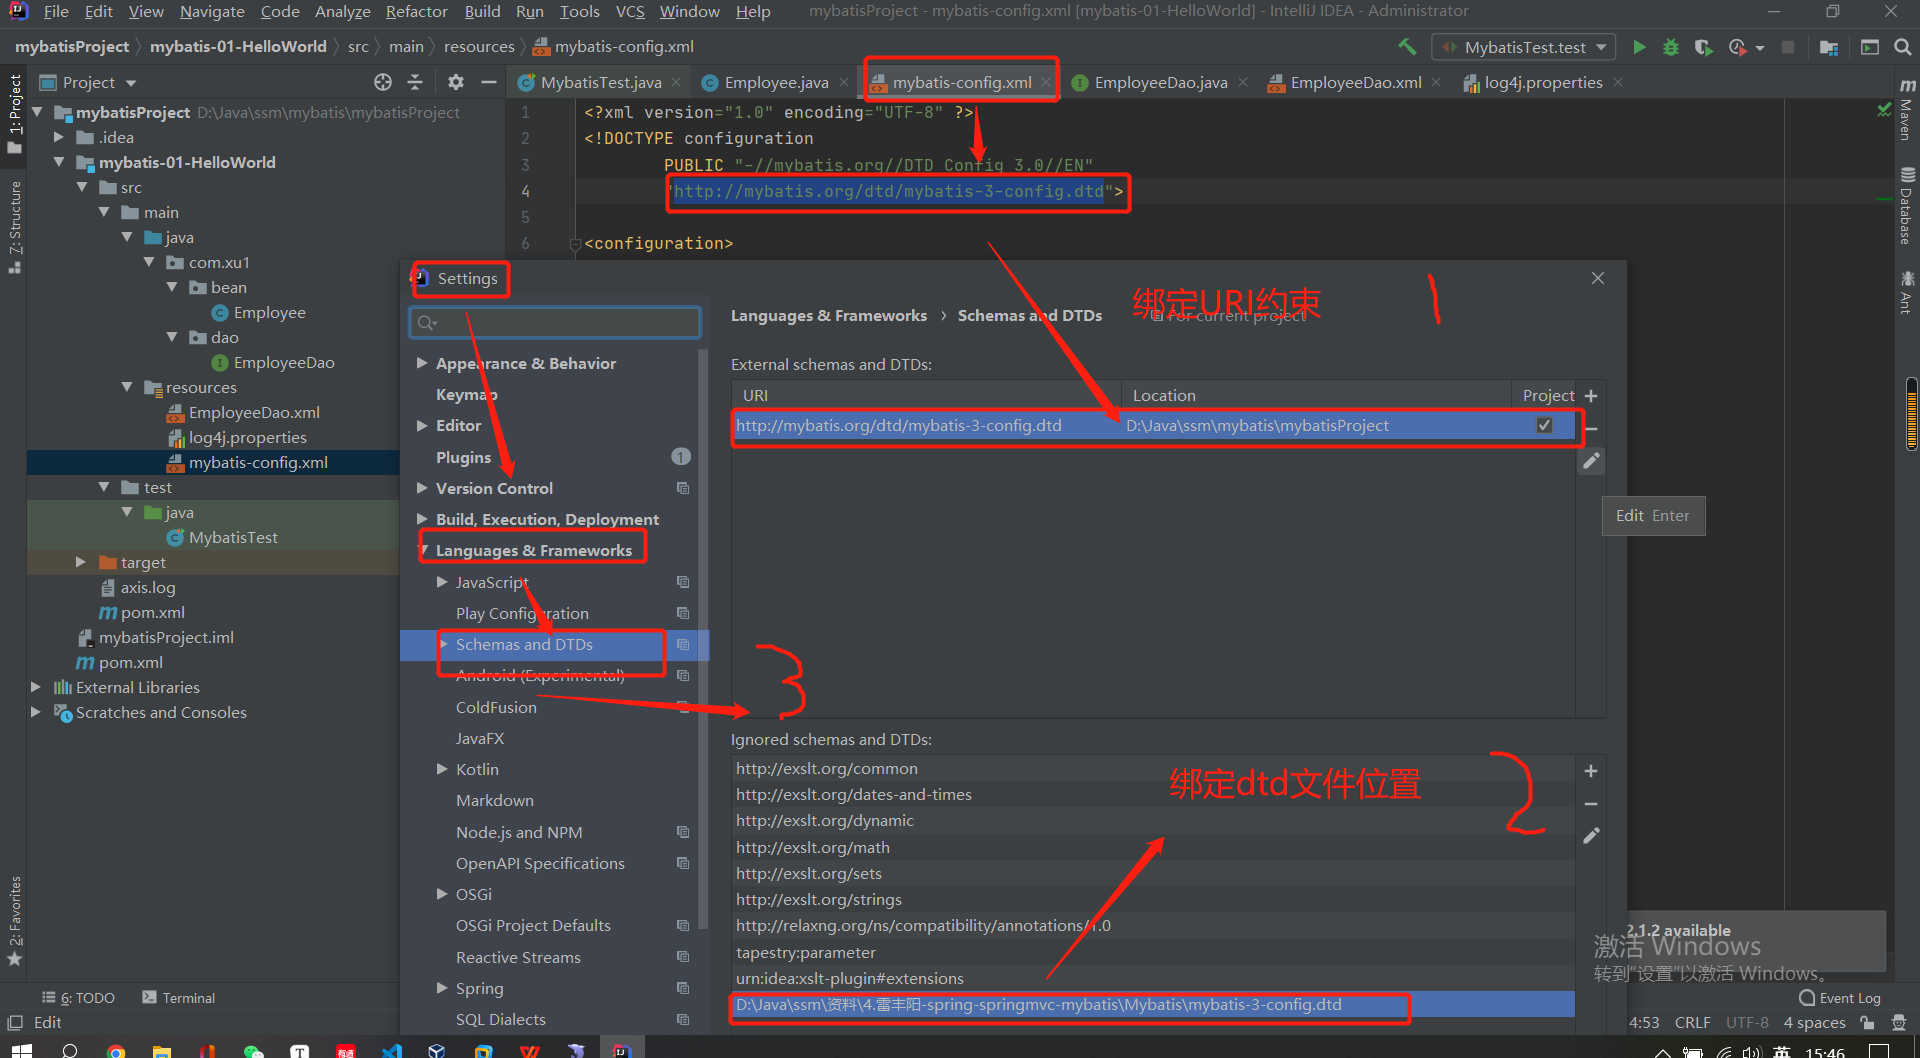The image size is (1920, 1058).
Task: Expand the Editor settings category
Action: [422, 425]
